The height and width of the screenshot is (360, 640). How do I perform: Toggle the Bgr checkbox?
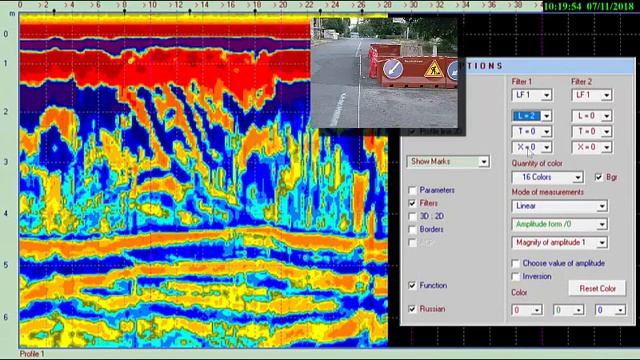598,177
